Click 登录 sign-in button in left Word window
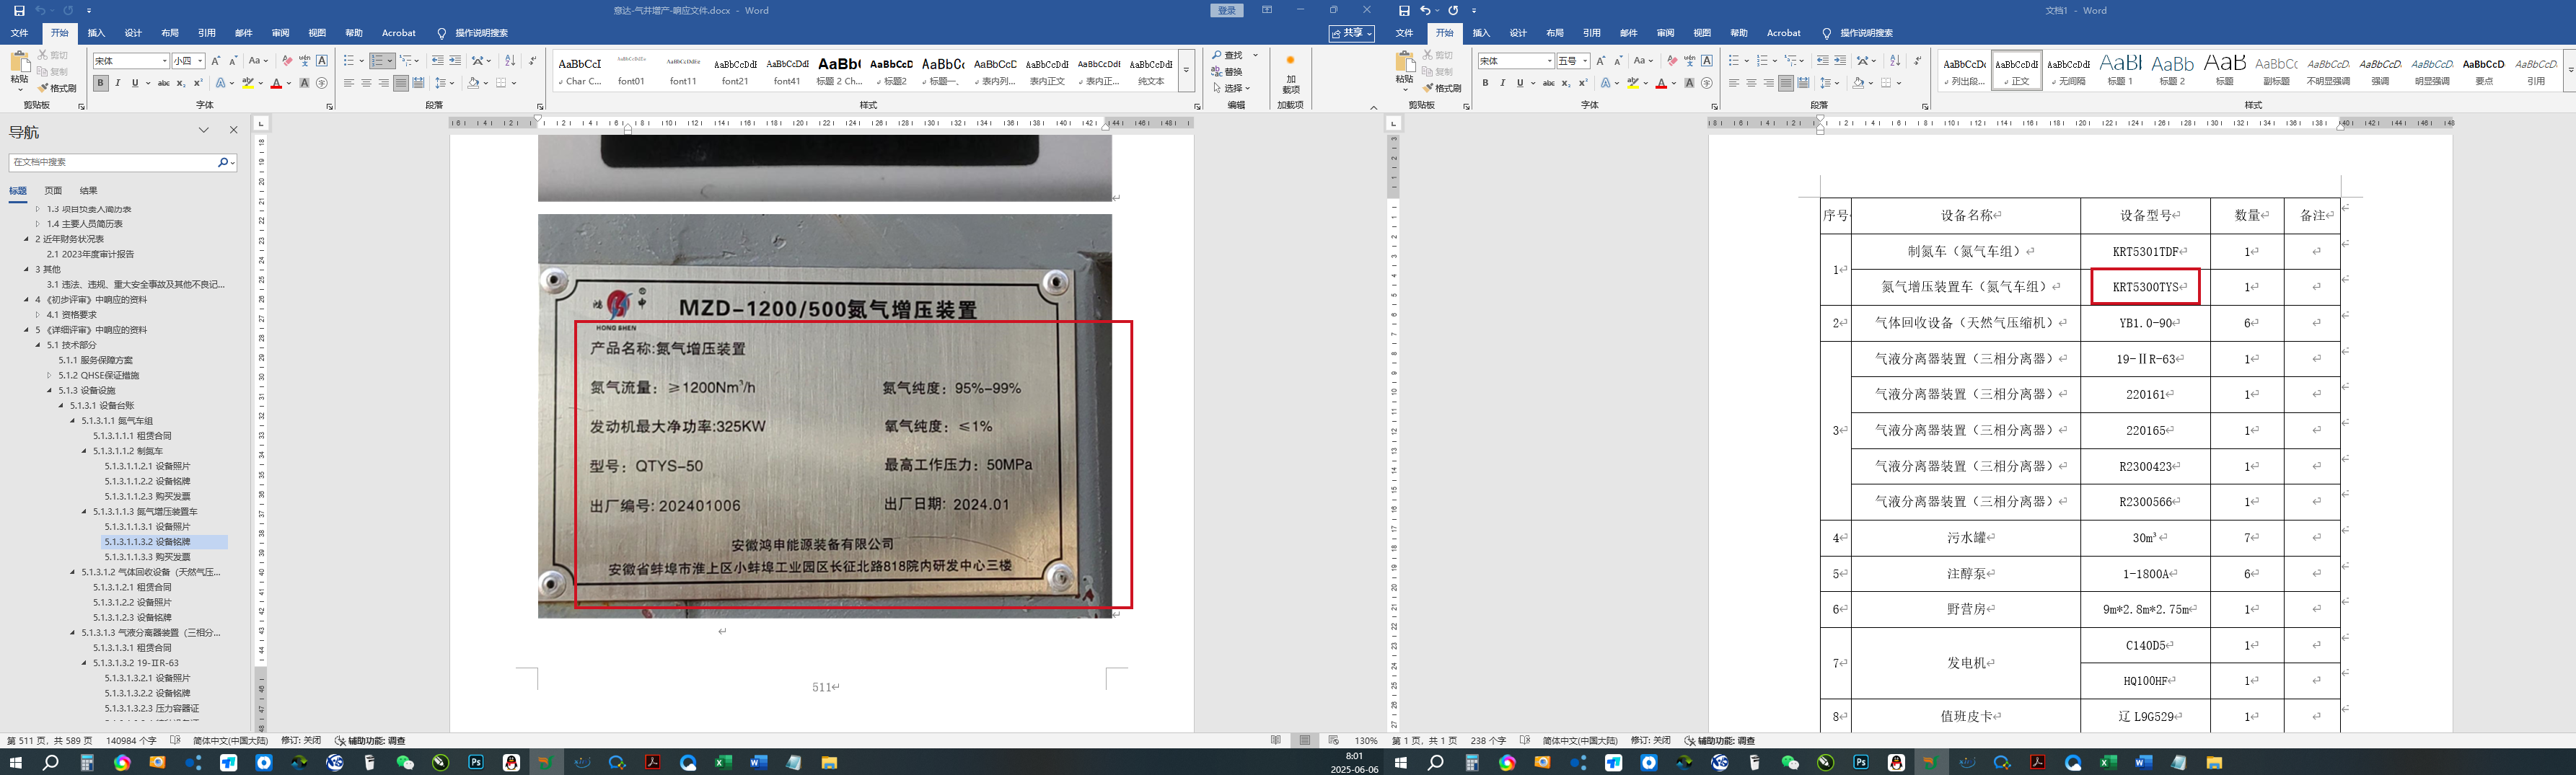 (x=1227, y=10)
